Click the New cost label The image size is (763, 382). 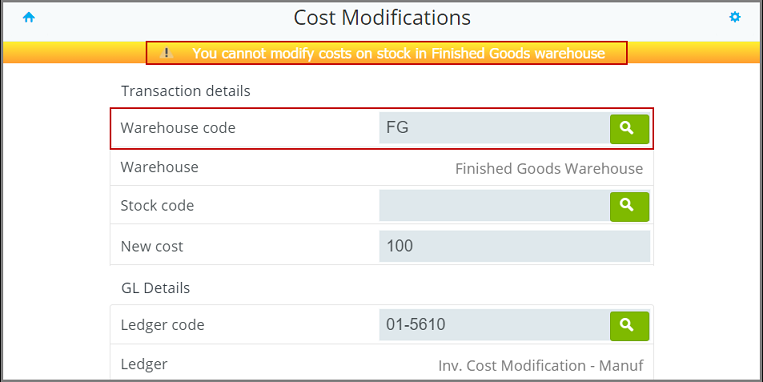pos(152,246)
